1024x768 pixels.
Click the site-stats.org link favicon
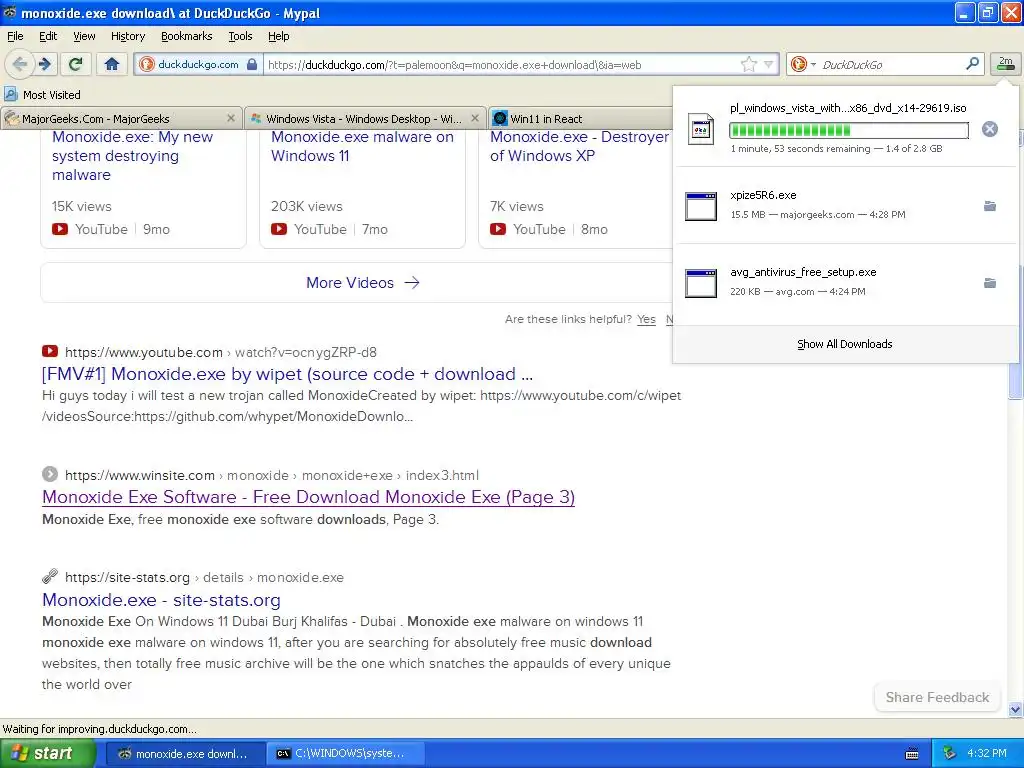50,577
